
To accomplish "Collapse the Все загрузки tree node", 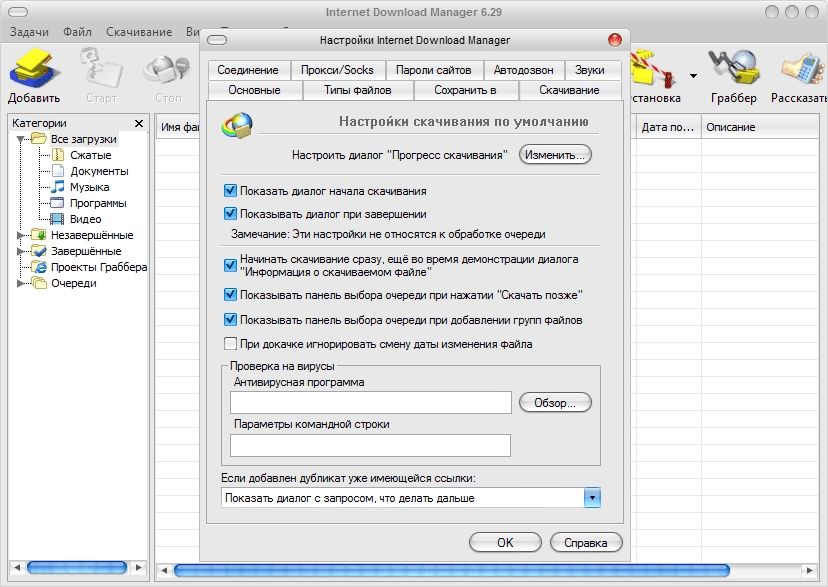I will (x=21, y=139).
